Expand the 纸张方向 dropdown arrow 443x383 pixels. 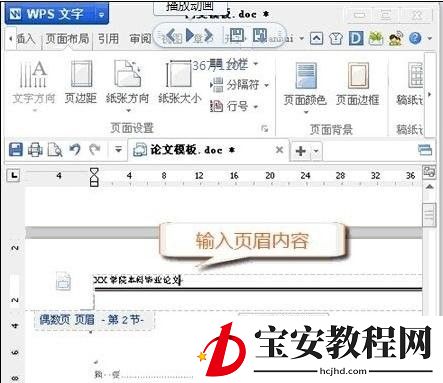point(128,110)
